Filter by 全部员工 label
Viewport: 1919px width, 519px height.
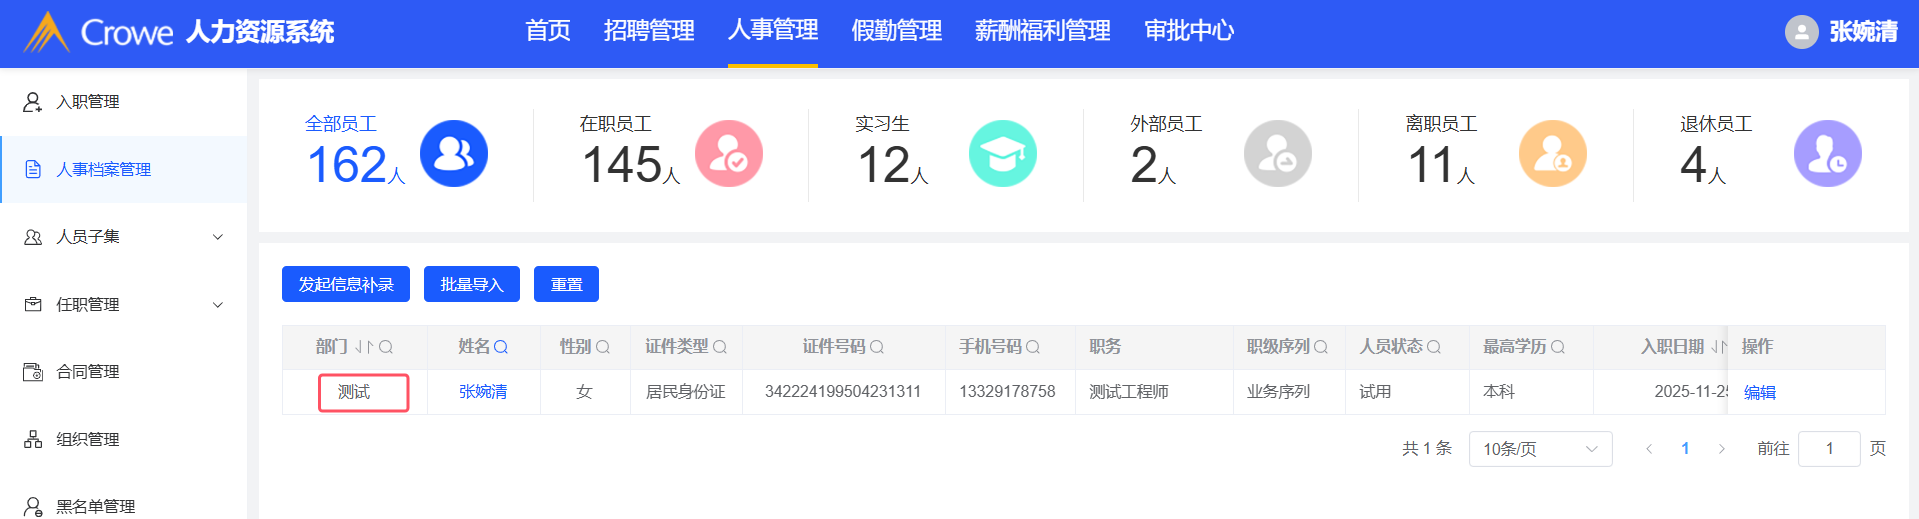(x=341, y=123)
